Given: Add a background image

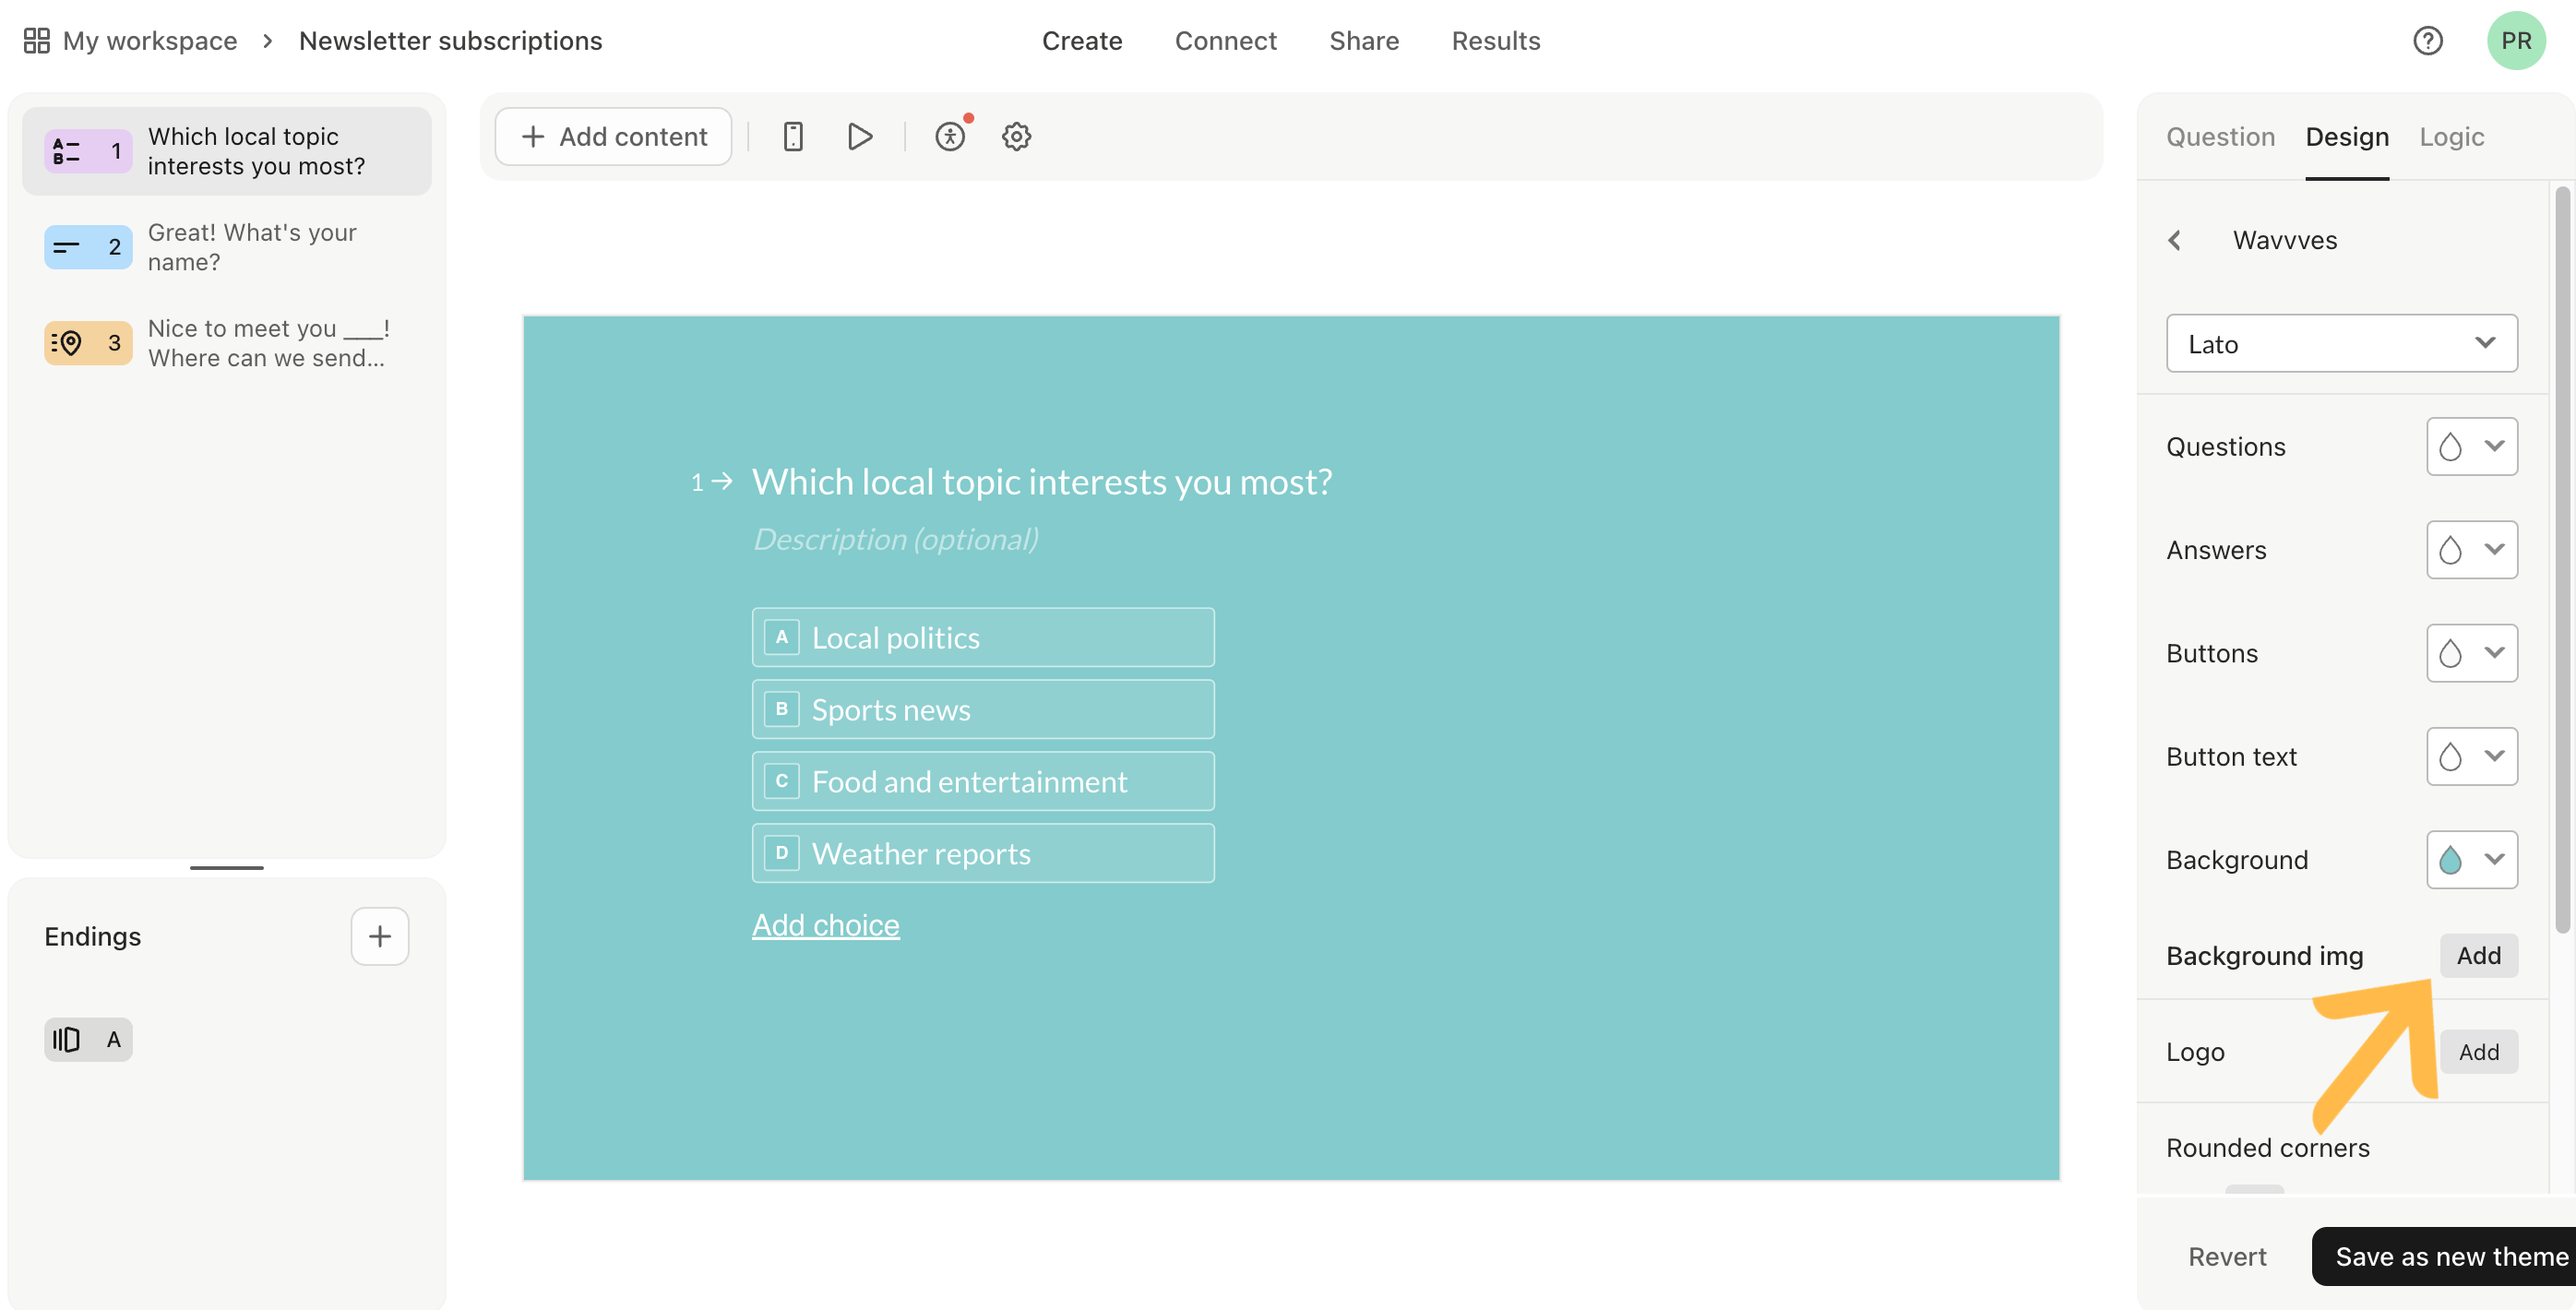Looking at the screenshot, I should click(2478, 956).
